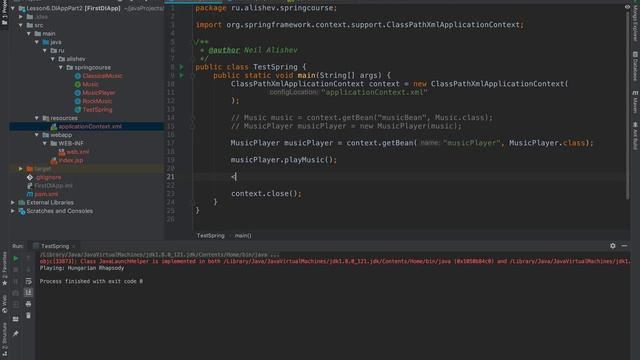Image resolution: width=640 pixels, height=360 pixels.
Task: Open the Database tool window tab
Action: coord(635,66)
